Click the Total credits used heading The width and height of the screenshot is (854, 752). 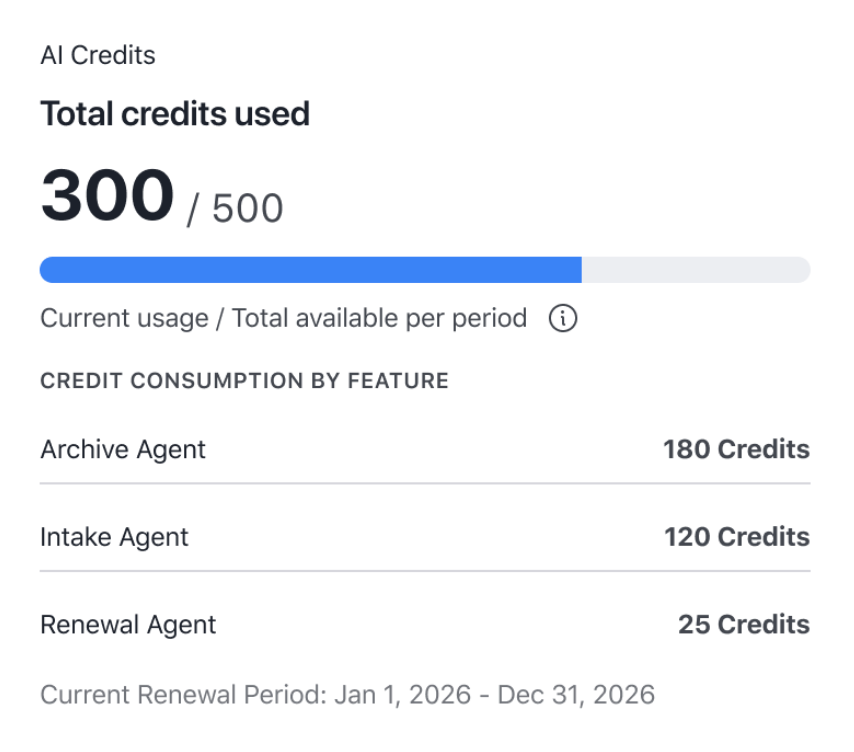point(175,114)
